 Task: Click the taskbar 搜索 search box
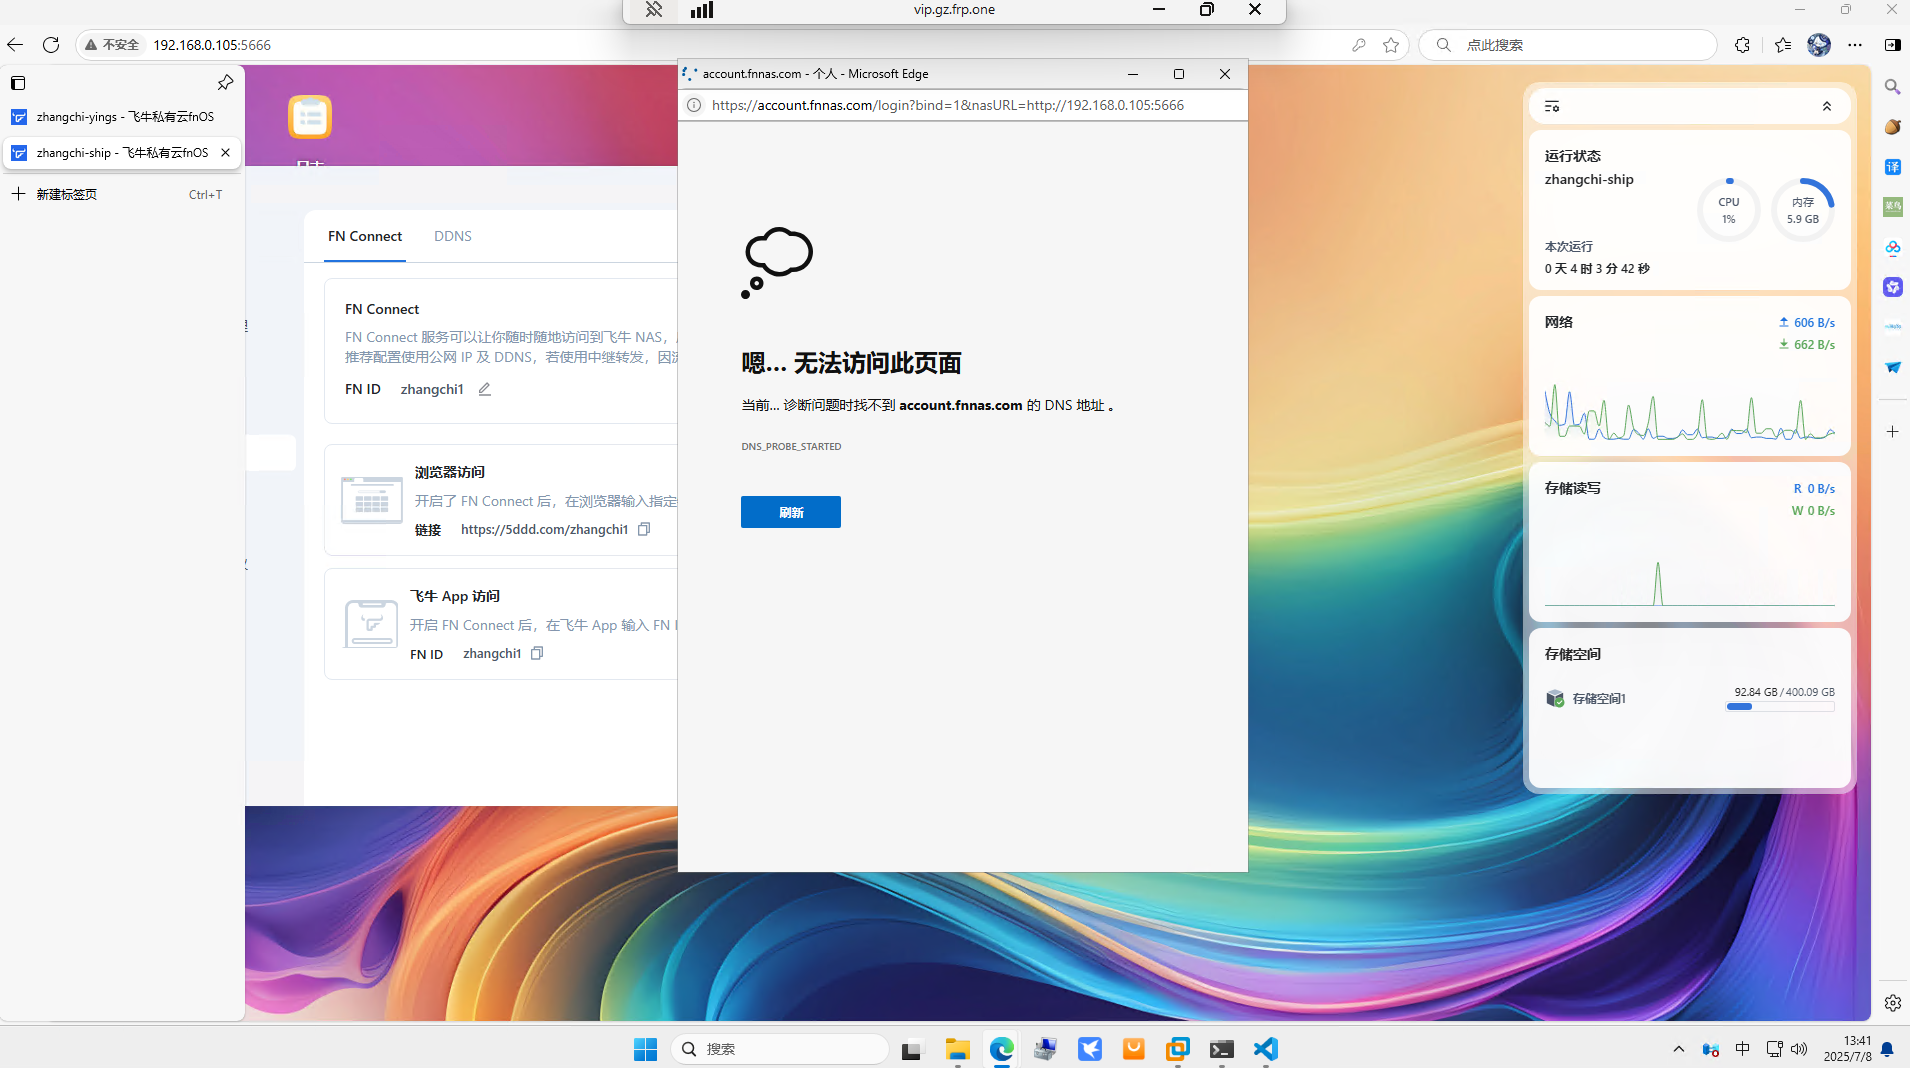coord(780,1048)
